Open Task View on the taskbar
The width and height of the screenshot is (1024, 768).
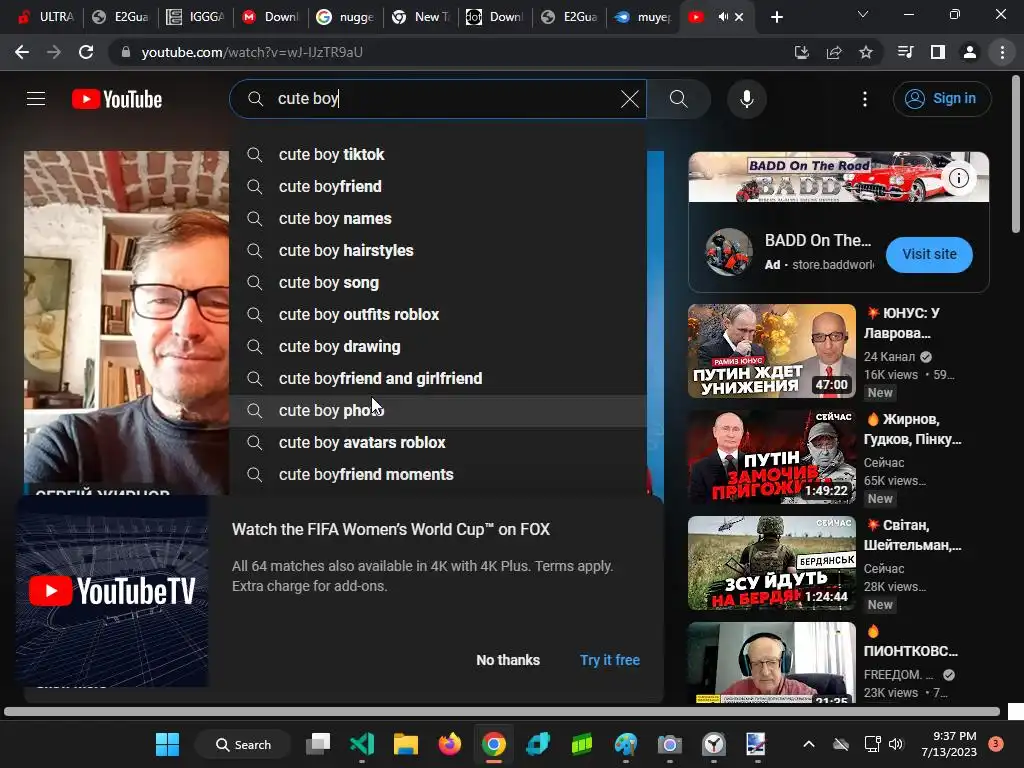point(319,744)
